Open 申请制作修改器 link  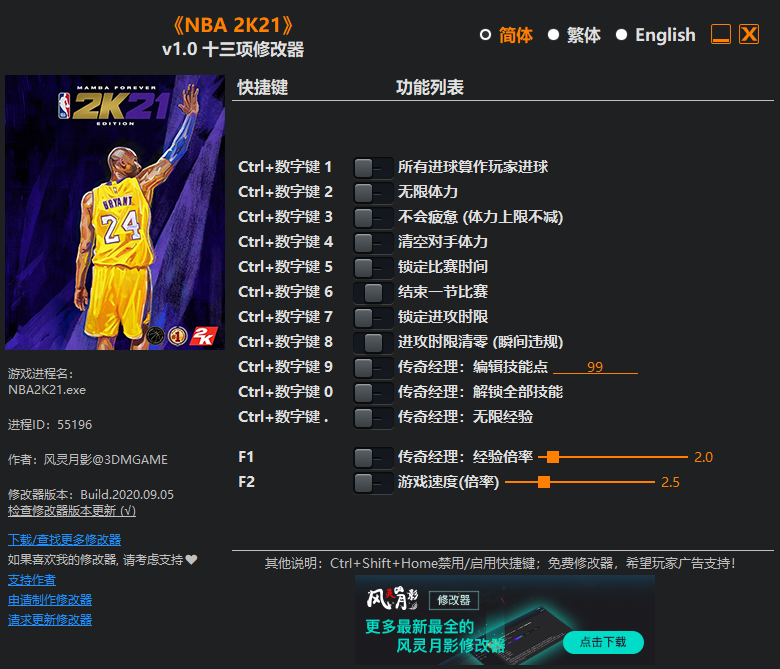coord(50,600)
